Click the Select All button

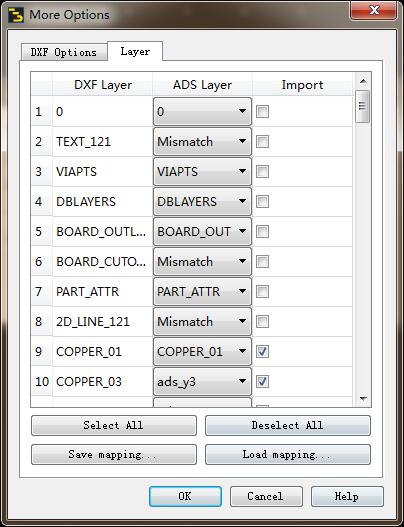[x=114, y=425]
